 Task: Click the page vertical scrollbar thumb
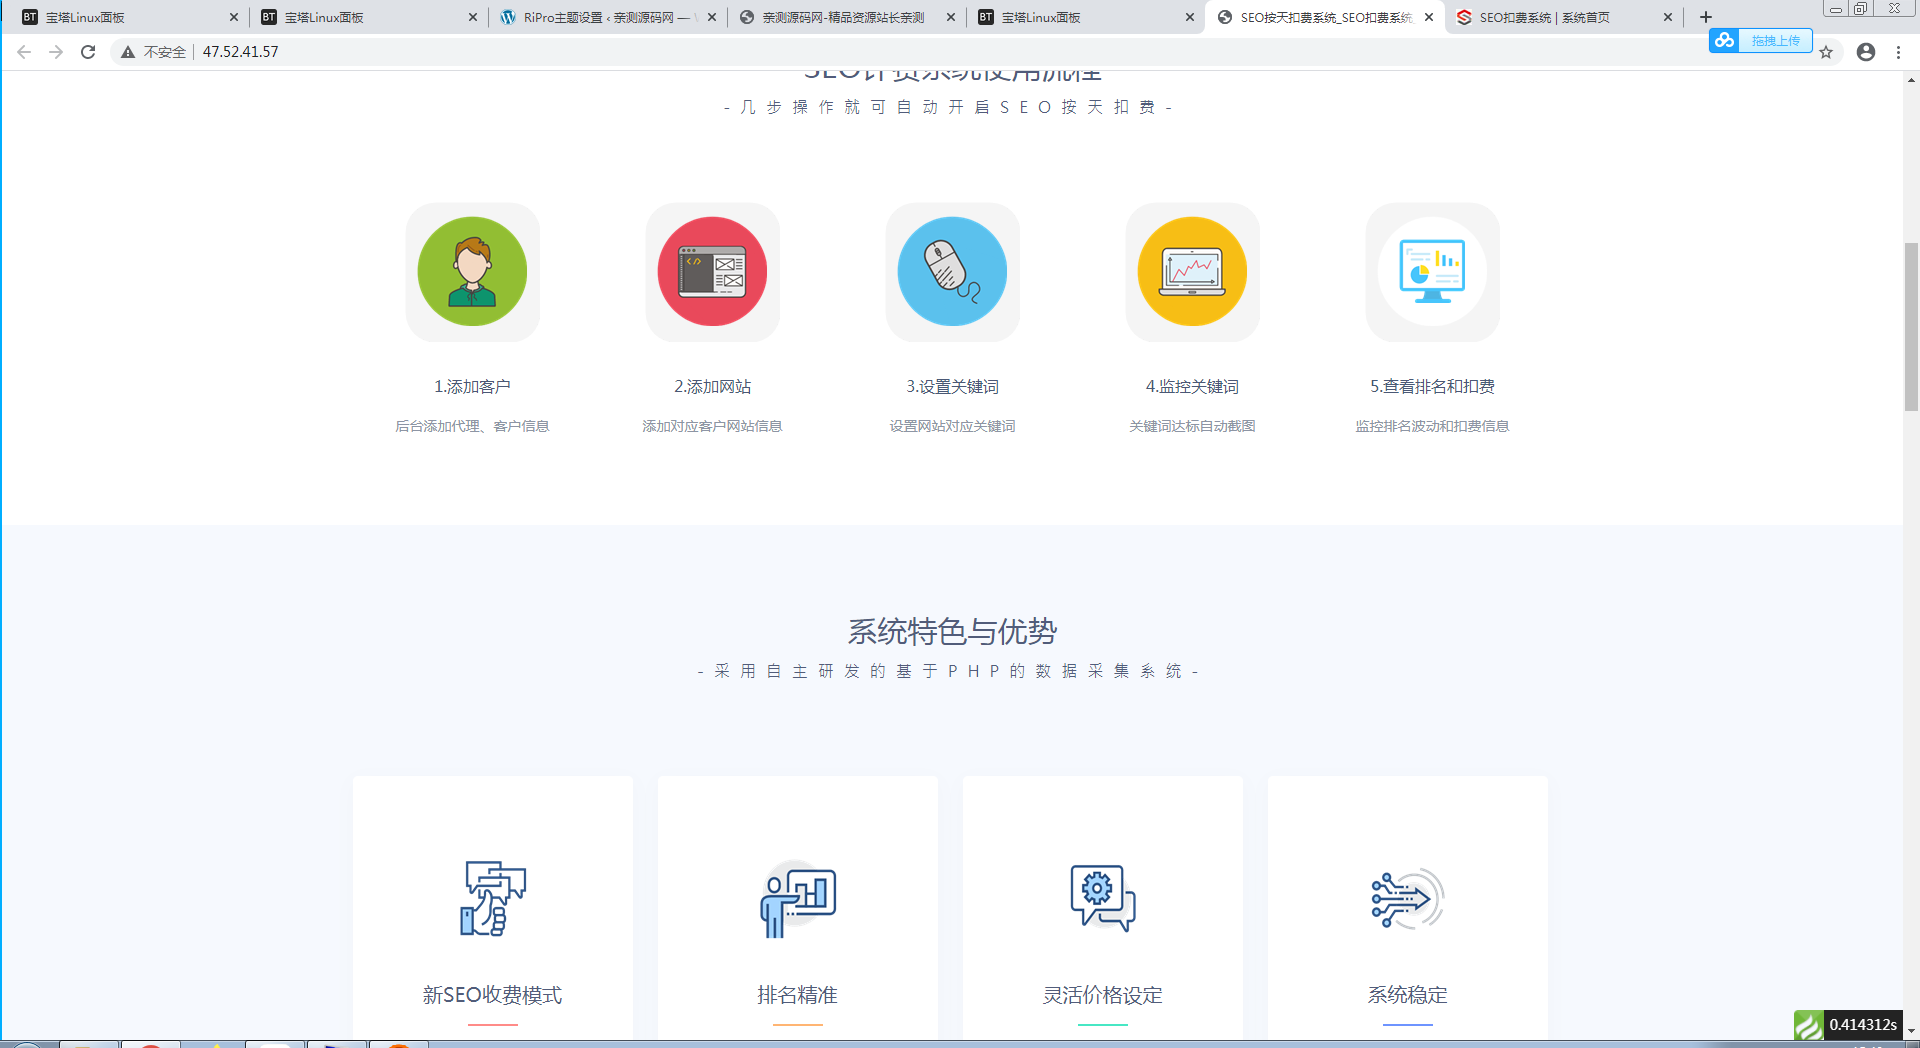[x=1911, y=327]
